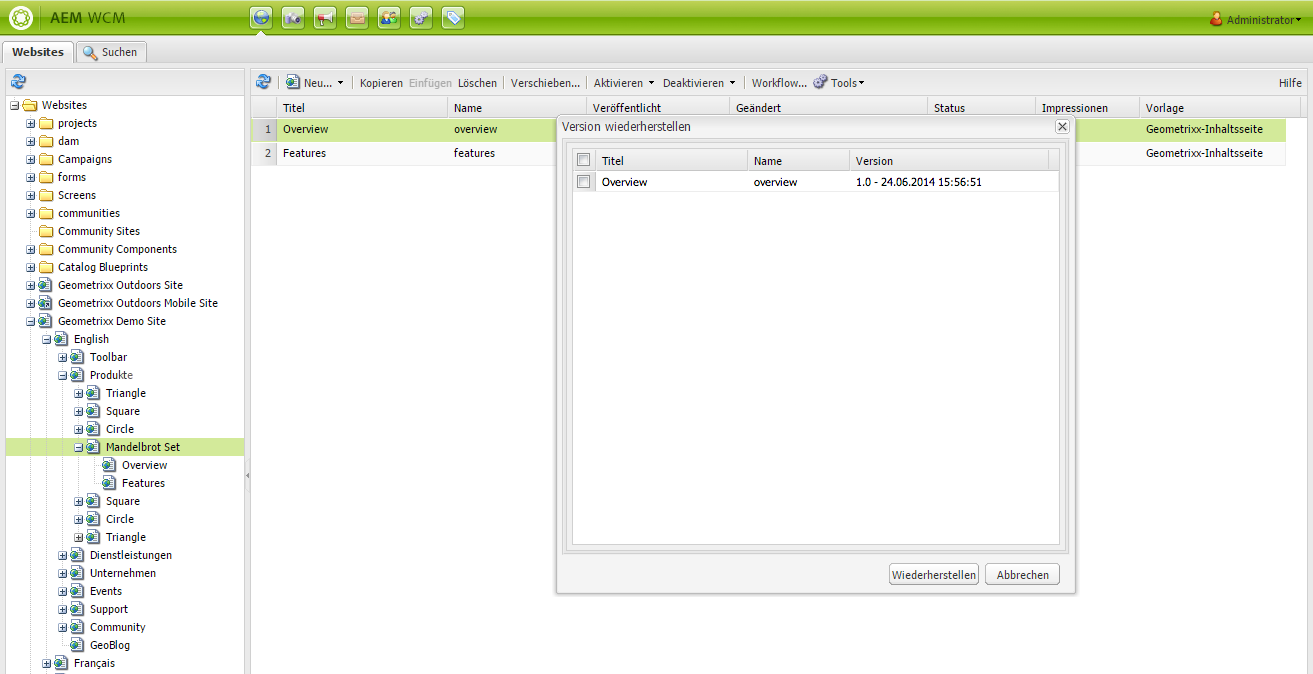This screenshot has height=674, width=1313.
Task: Check the select-all checkbox in version dialog header
Action: (x=584, y=160)
